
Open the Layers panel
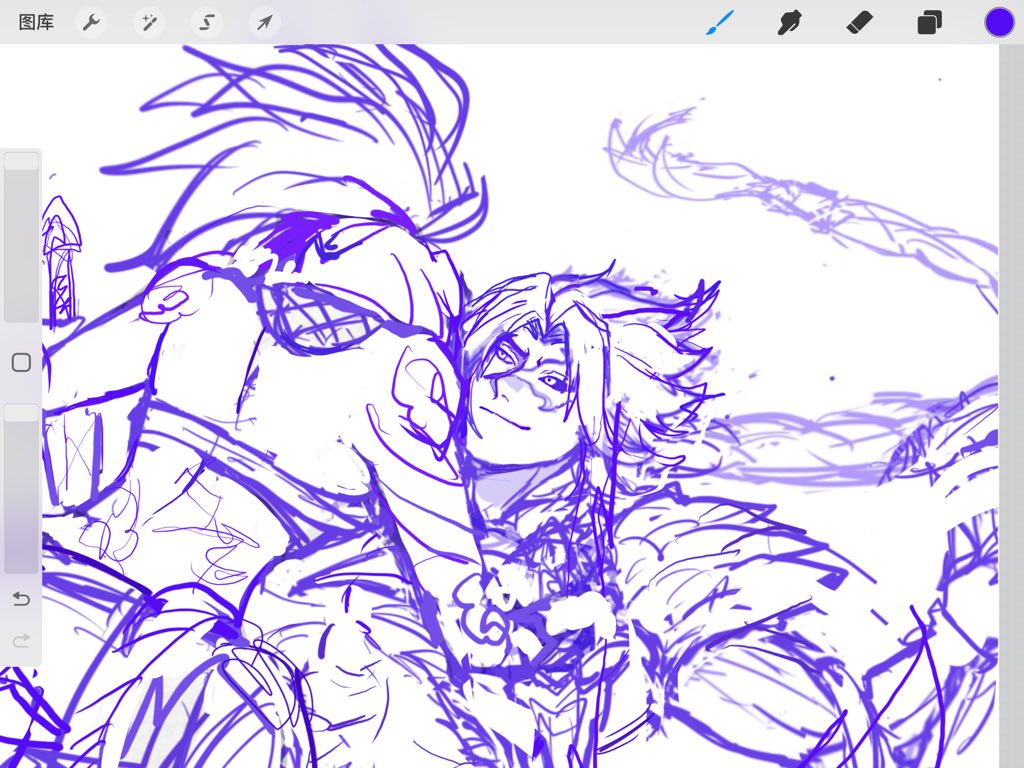pyautogui.click(x=929, y=23)
